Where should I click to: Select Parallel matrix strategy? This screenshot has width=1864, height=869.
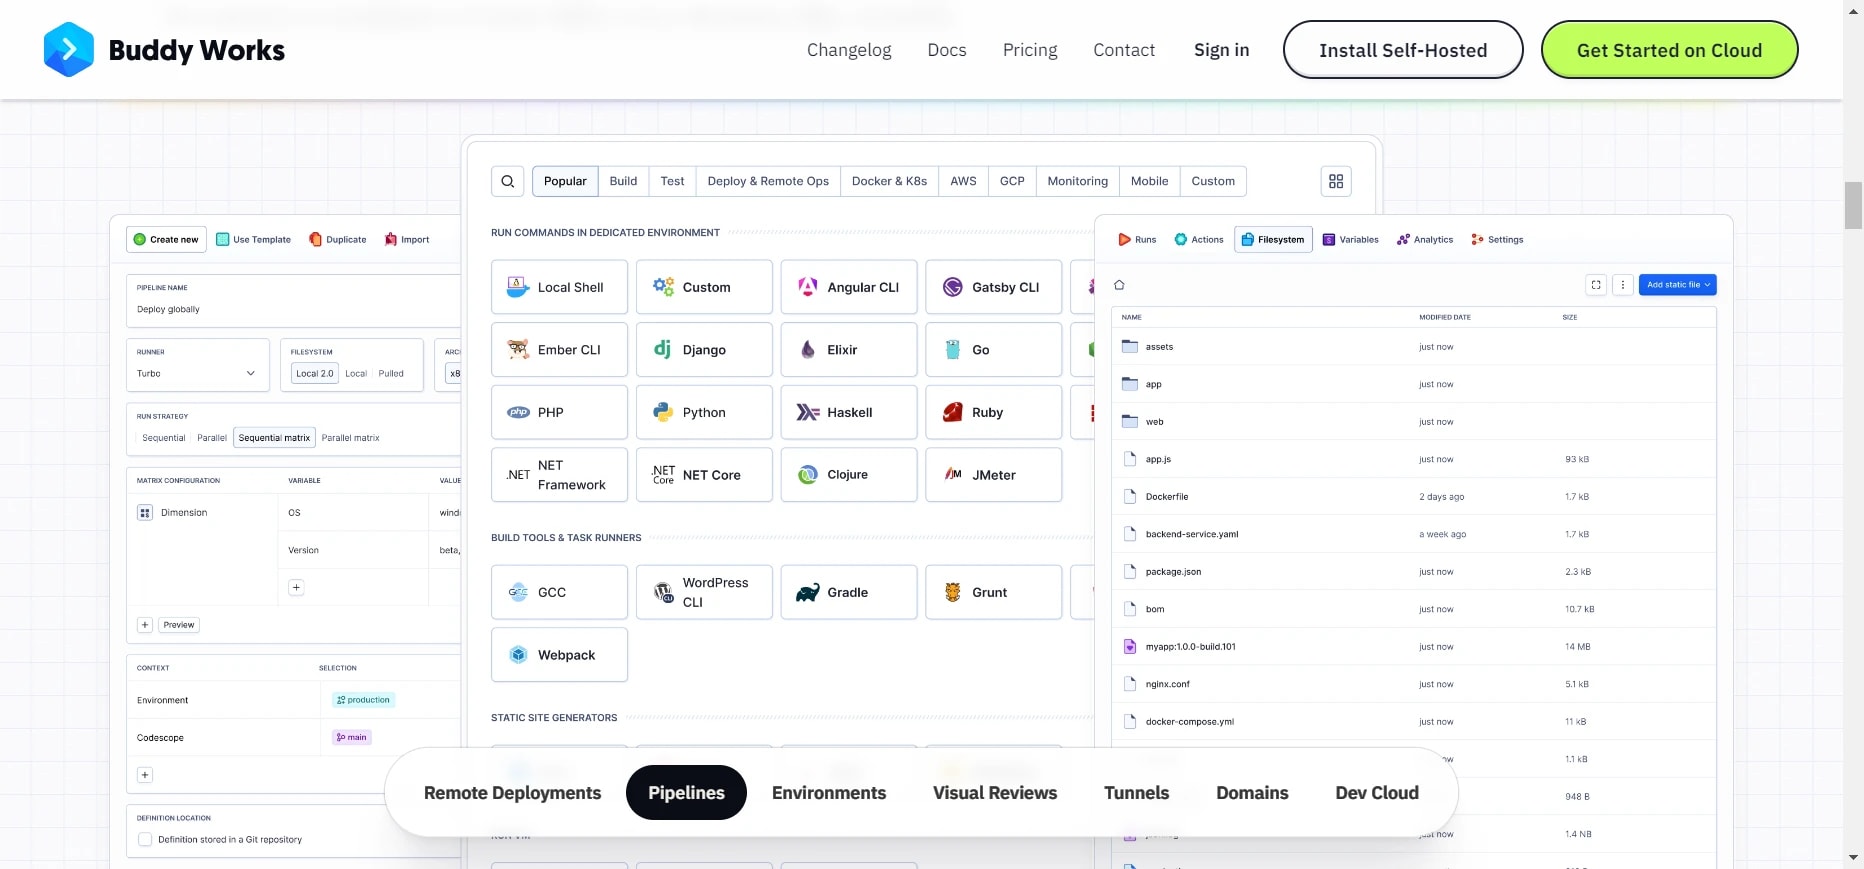pos(350,438)
